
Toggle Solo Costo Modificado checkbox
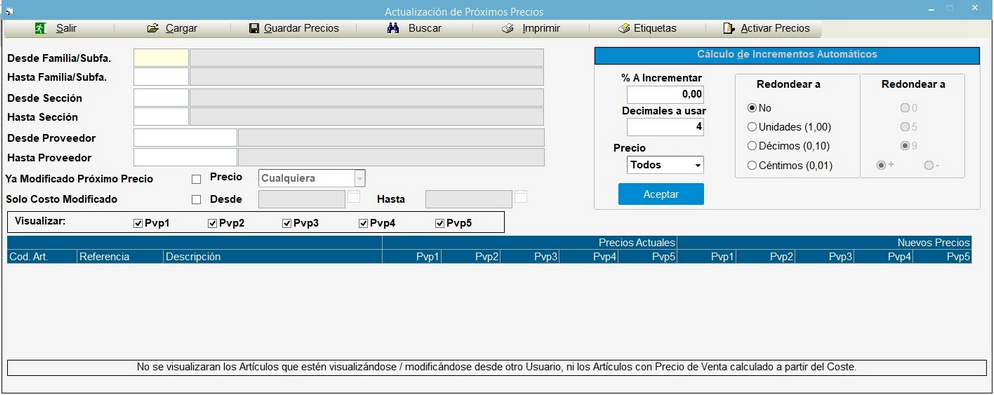pos(196,200)
